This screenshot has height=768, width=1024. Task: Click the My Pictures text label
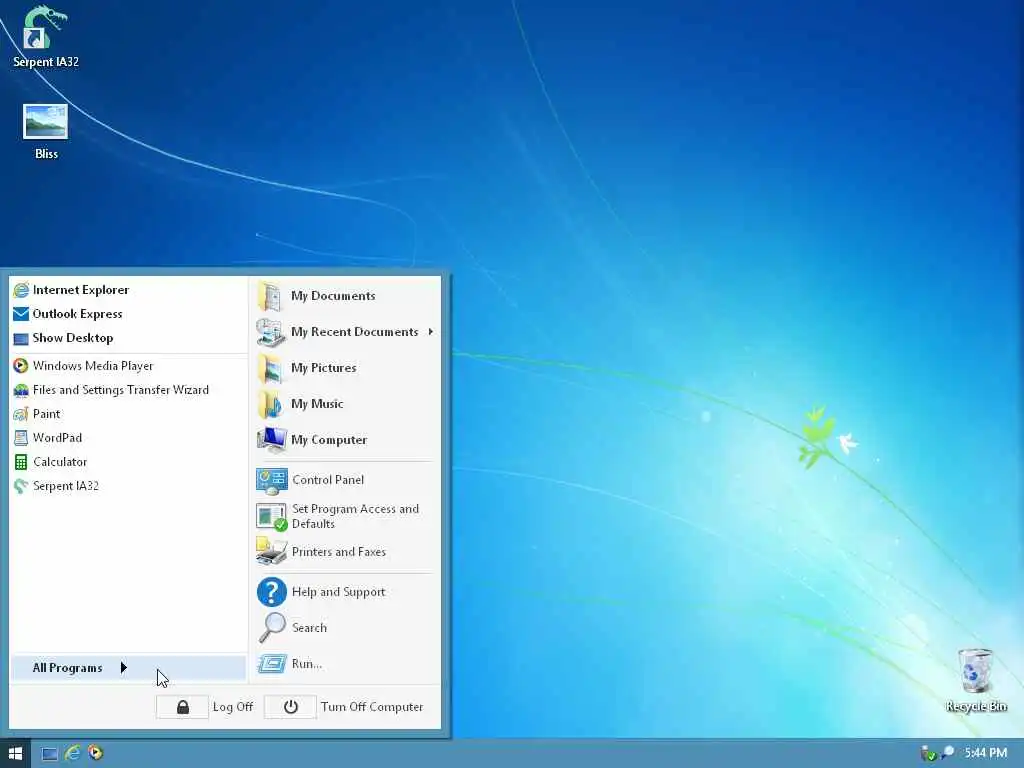click(x=324, y=368)
